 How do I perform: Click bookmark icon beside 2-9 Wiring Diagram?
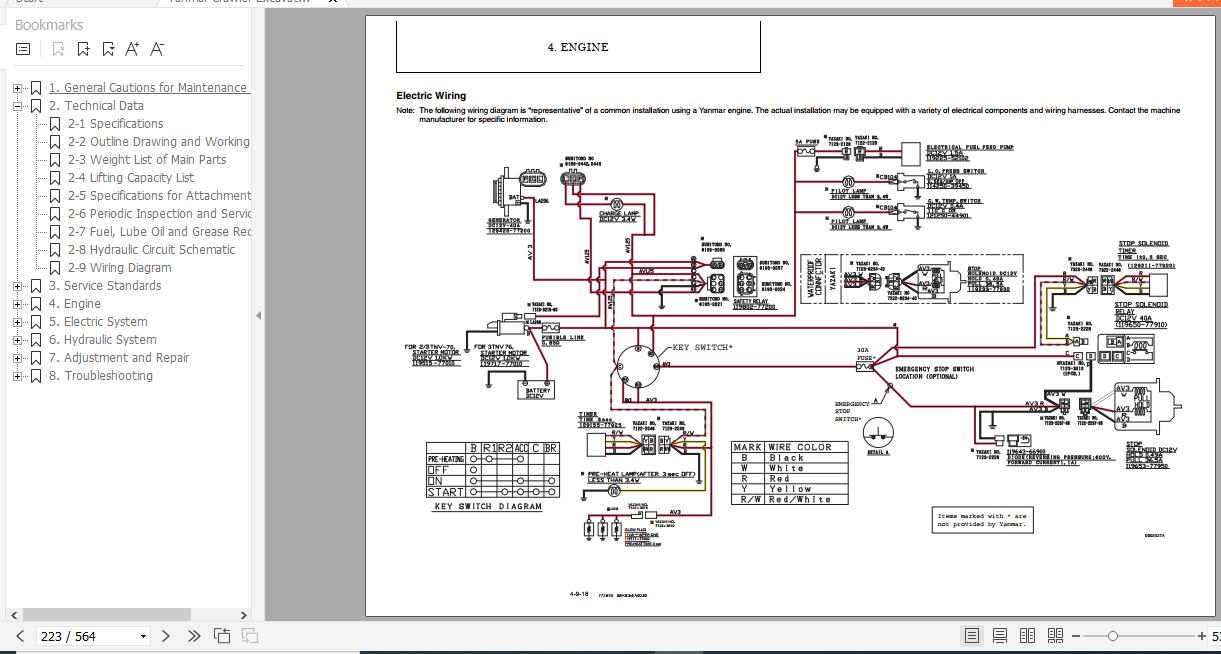click(x=55, y=268)
